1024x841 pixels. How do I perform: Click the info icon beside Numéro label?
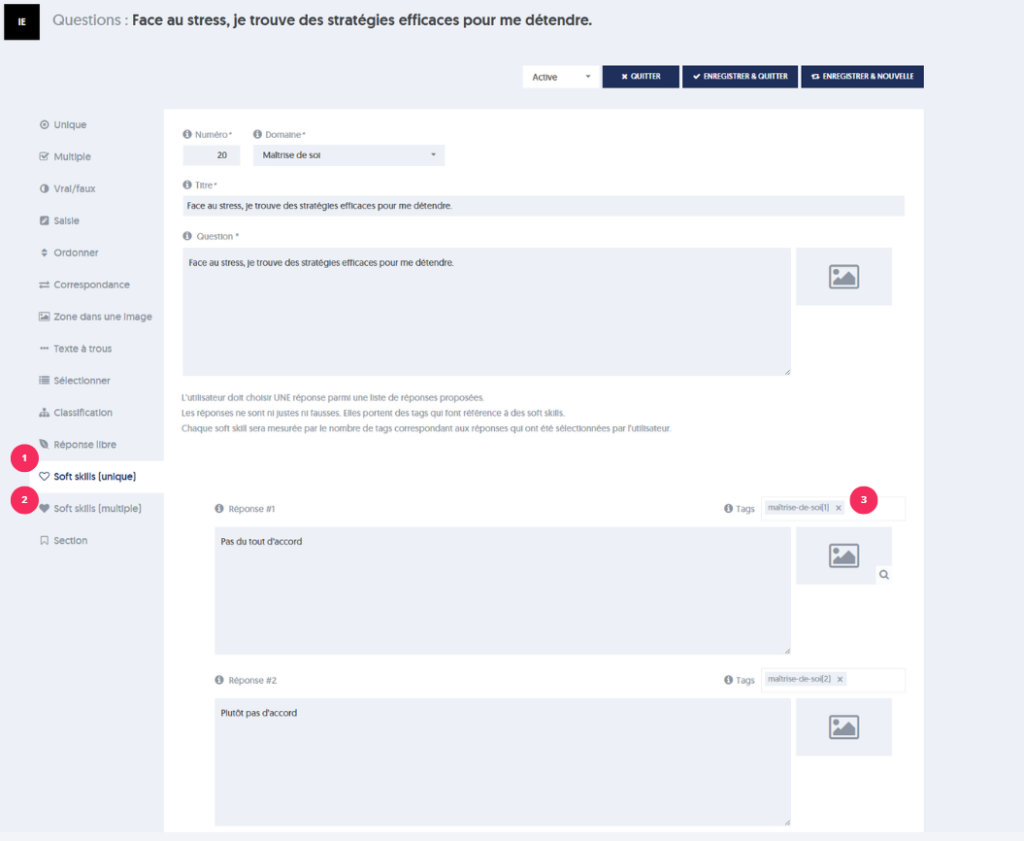(x=187, y=134)
